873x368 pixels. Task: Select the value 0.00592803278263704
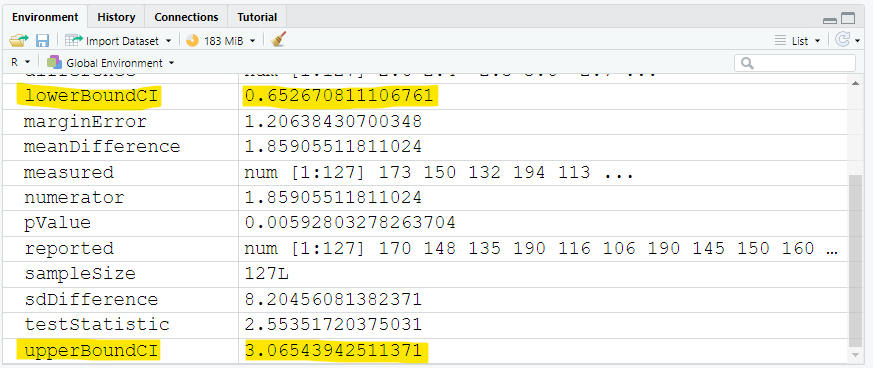point(350,223)
